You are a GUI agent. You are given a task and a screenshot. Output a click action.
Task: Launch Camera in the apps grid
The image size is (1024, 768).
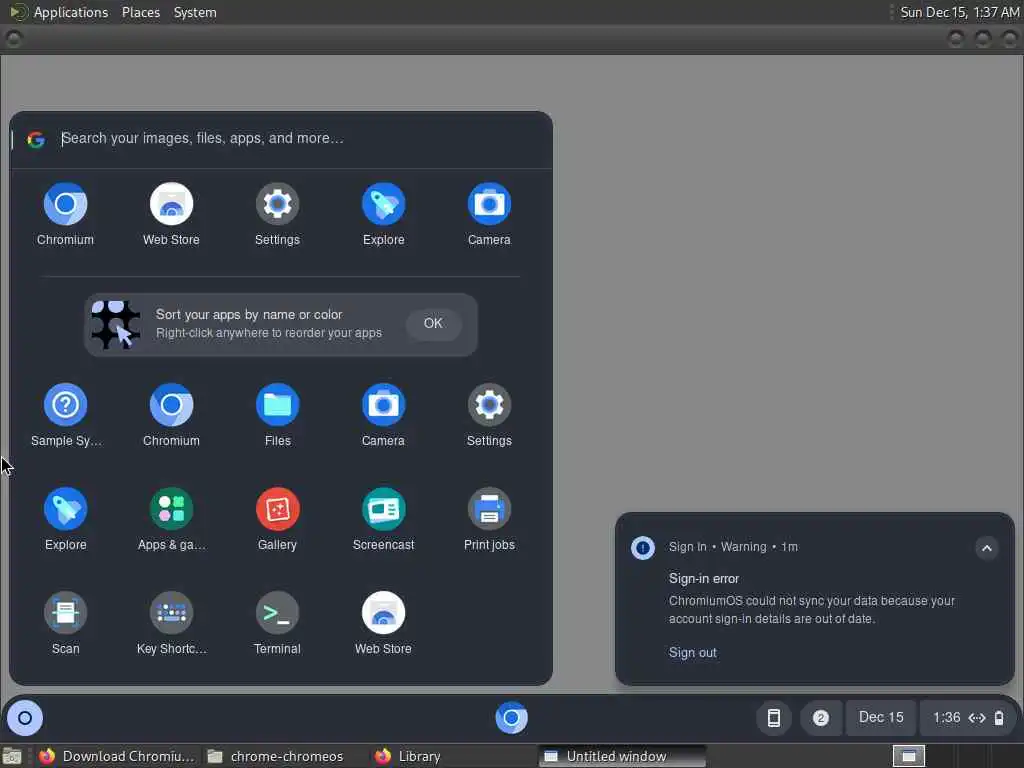pyautogui.click(x=383, y=415)
